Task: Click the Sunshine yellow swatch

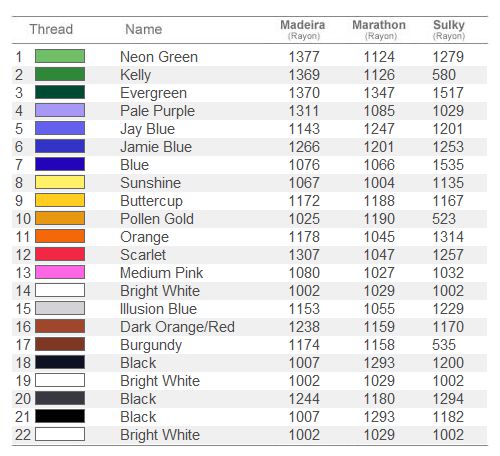Action: point(60,182)
